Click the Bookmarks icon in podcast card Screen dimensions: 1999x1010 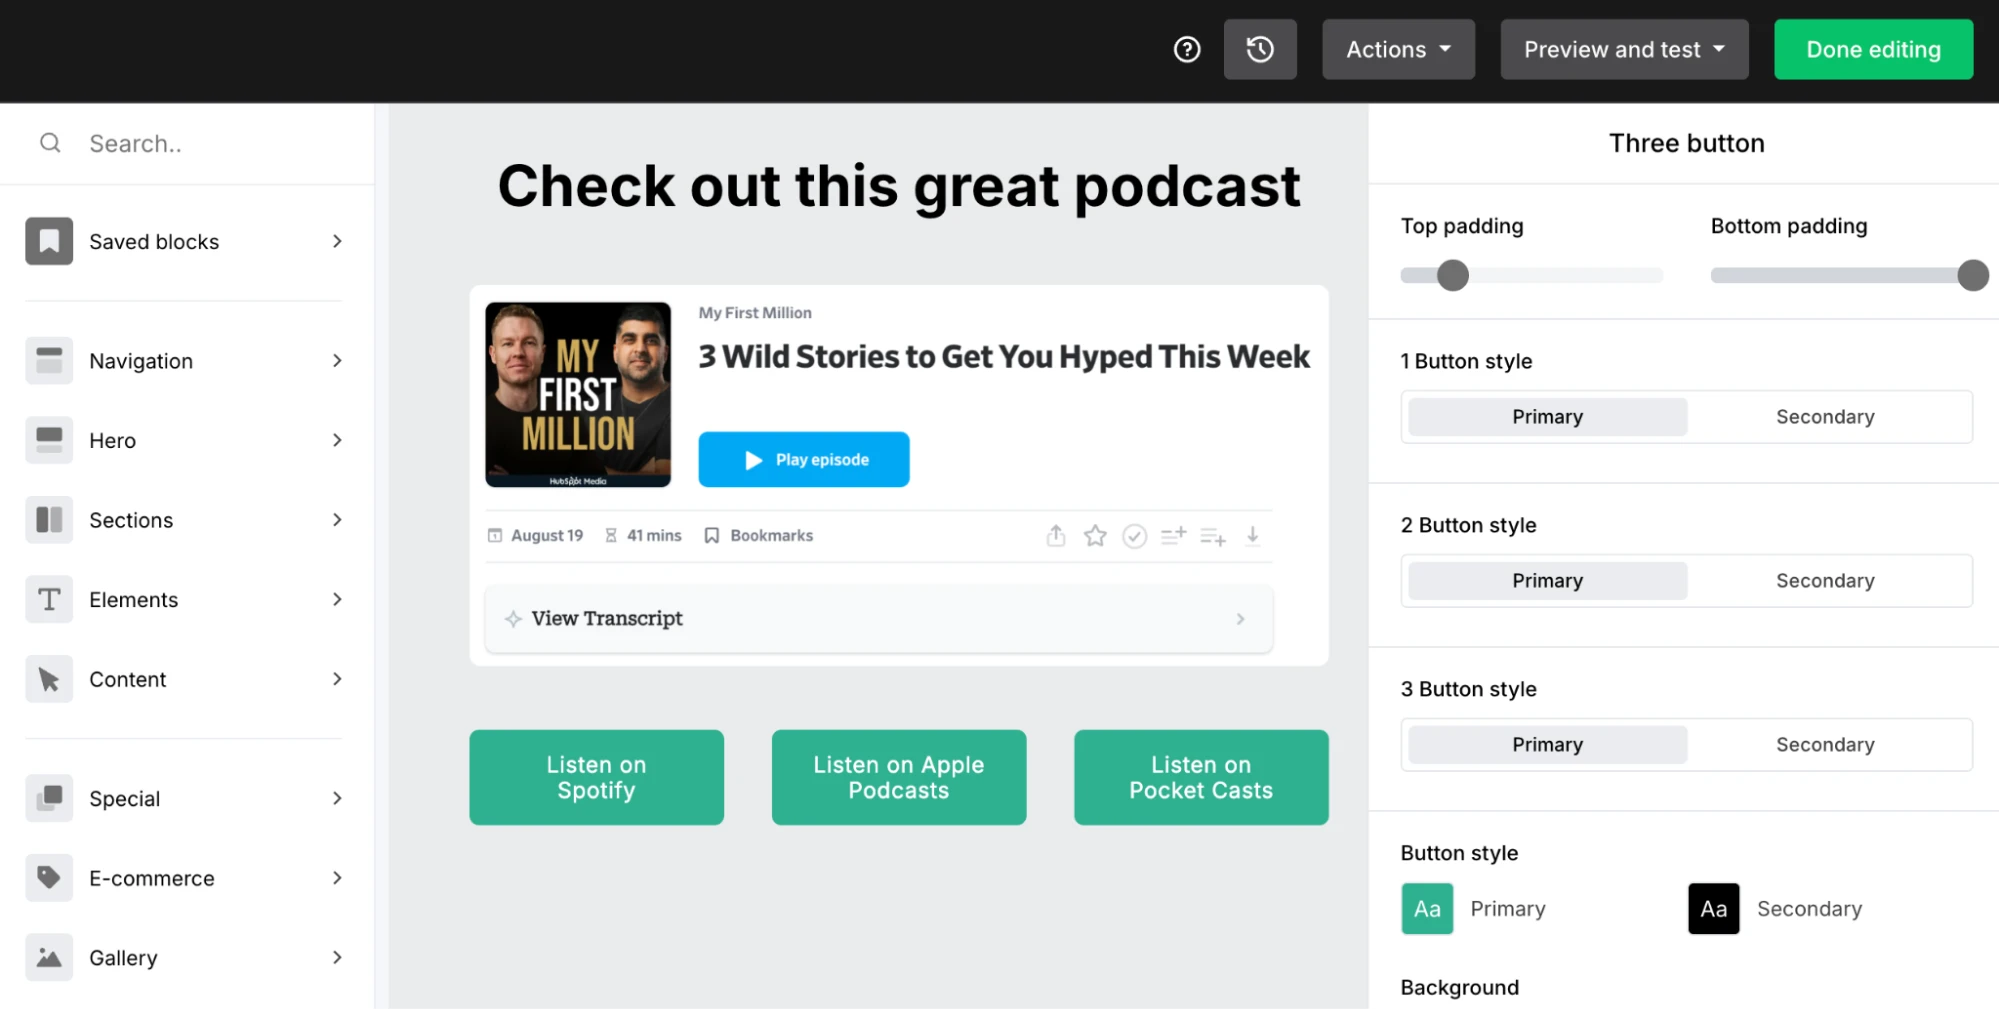[x=711, y=536]
